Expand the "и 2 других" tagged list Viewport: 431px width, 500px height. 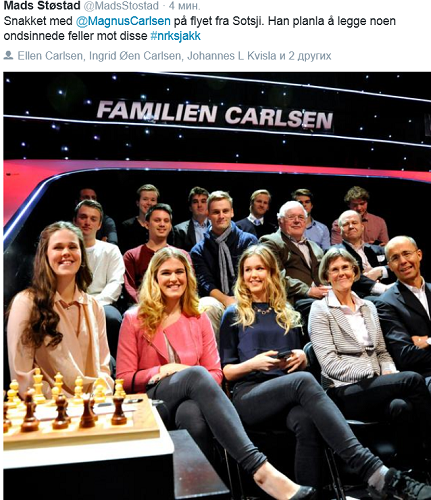pyautogui.click(x=306, y=56)
